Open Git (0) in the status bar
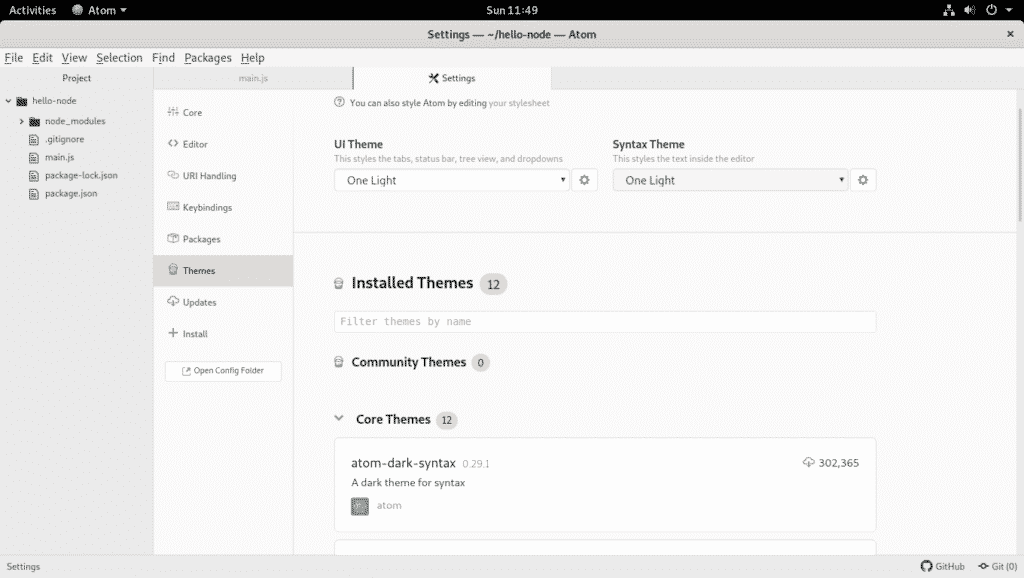Viewport: 1024px width, 578px height. 997,566
